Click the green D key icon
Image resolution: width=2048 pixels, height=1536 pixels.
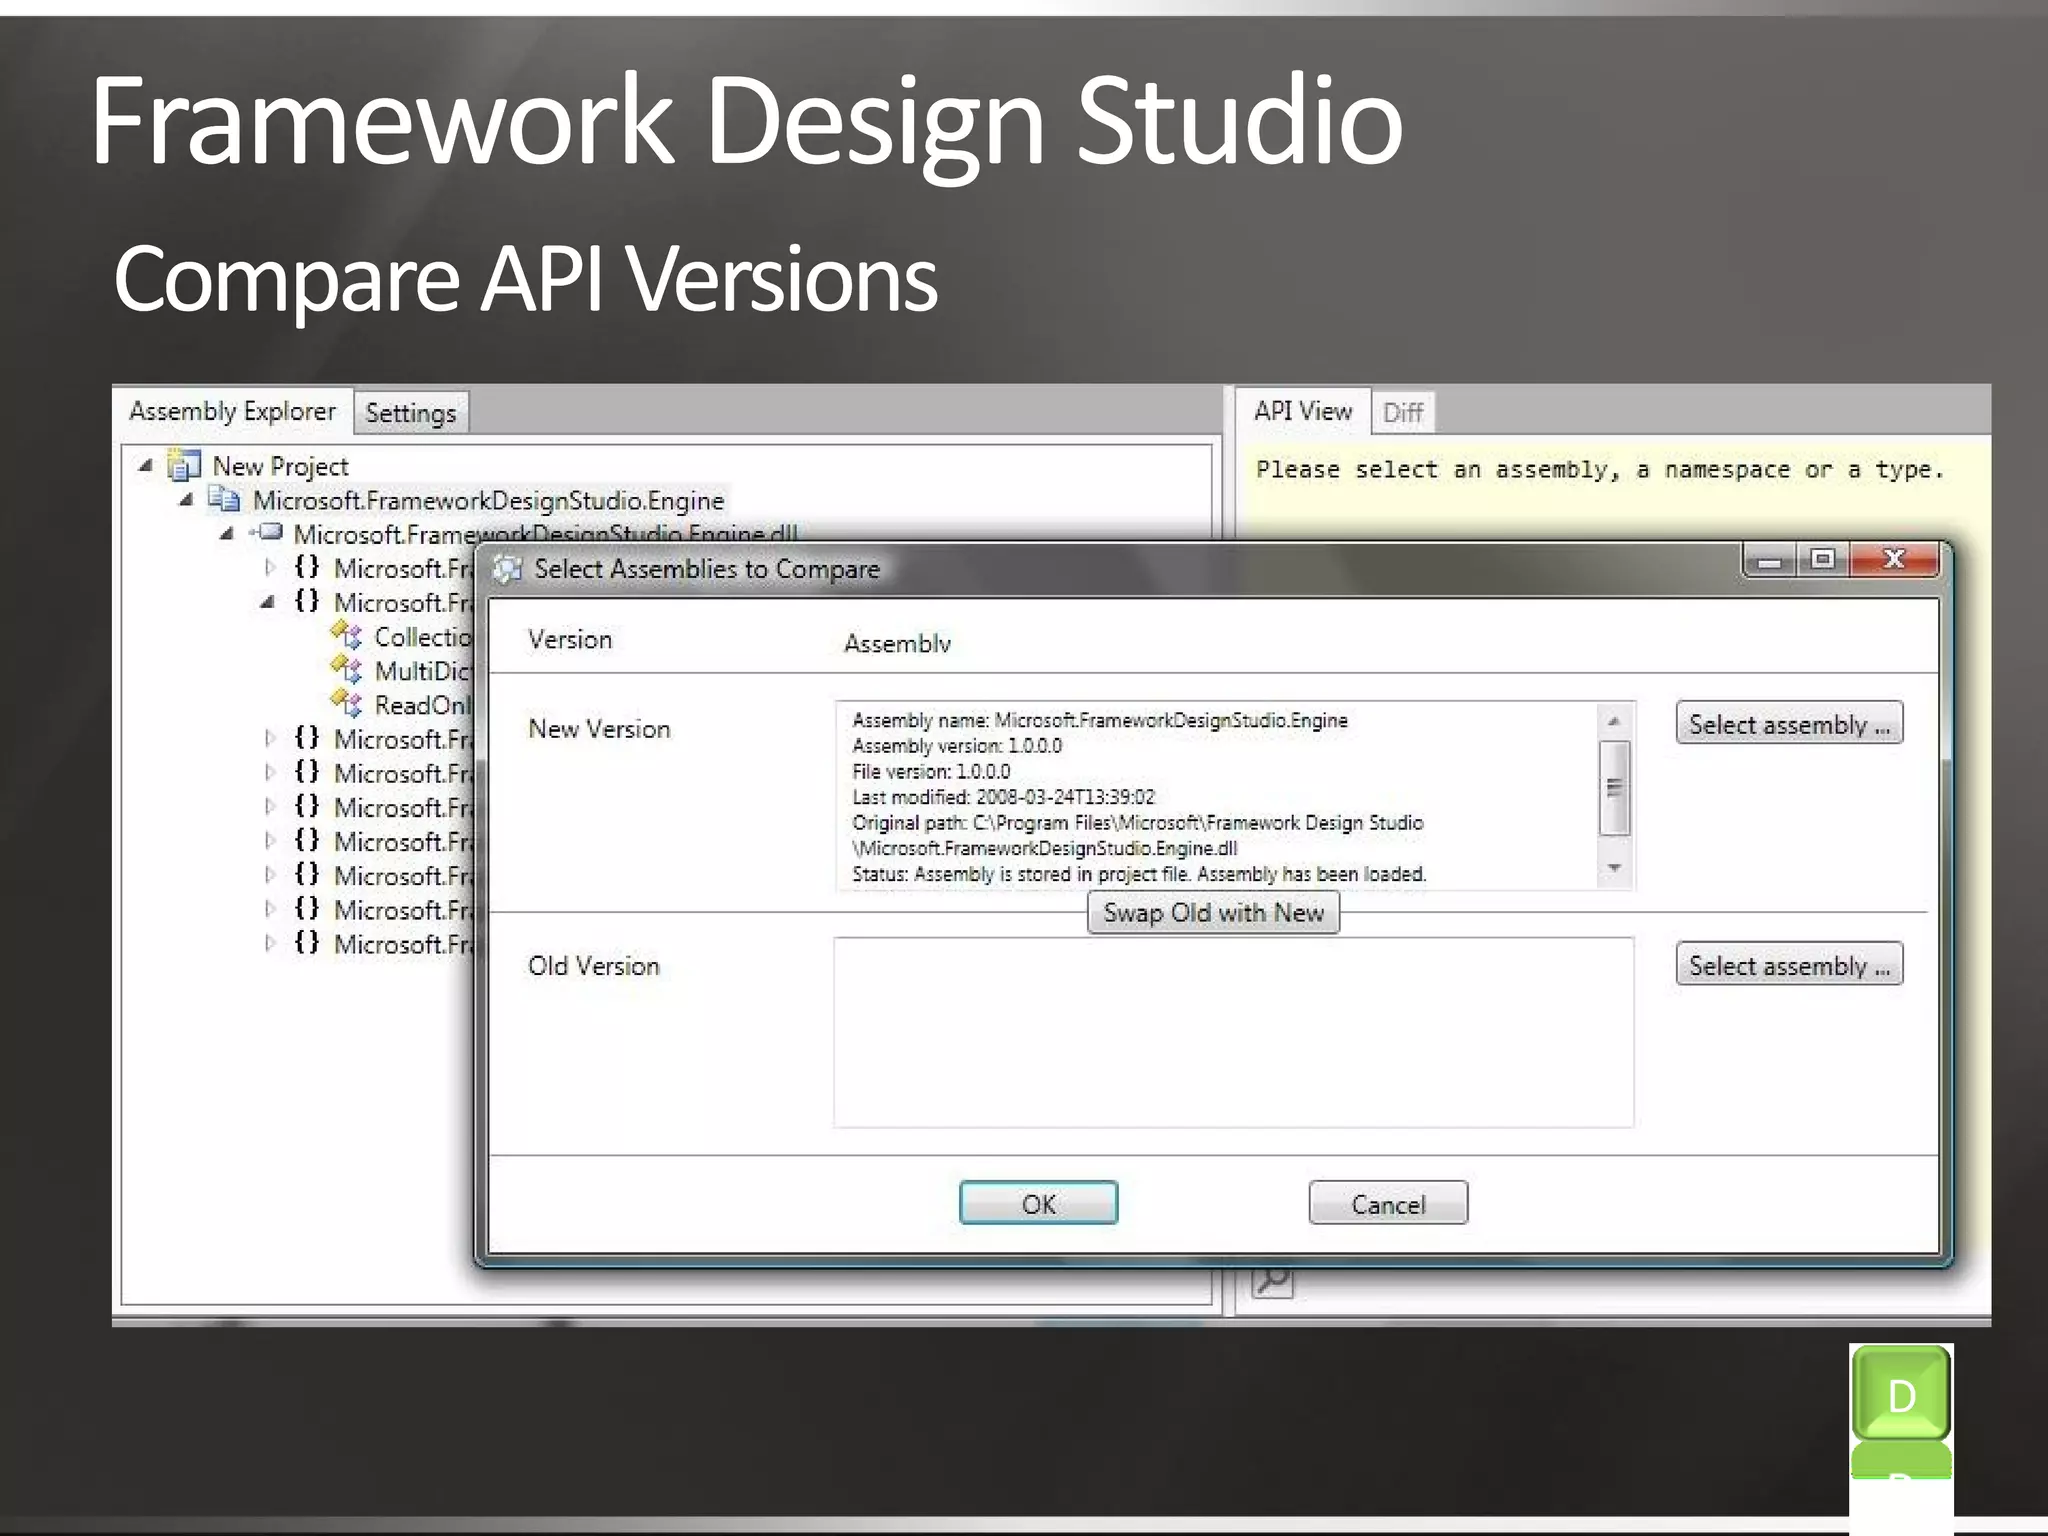(1900, 1395)
